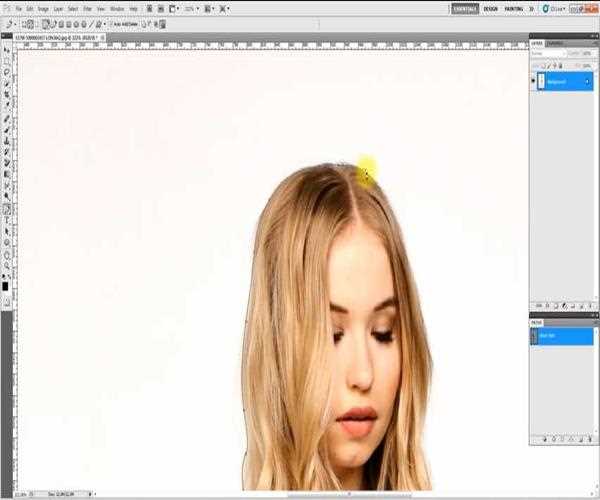Click the foreground color swatch

click(5, 286)
